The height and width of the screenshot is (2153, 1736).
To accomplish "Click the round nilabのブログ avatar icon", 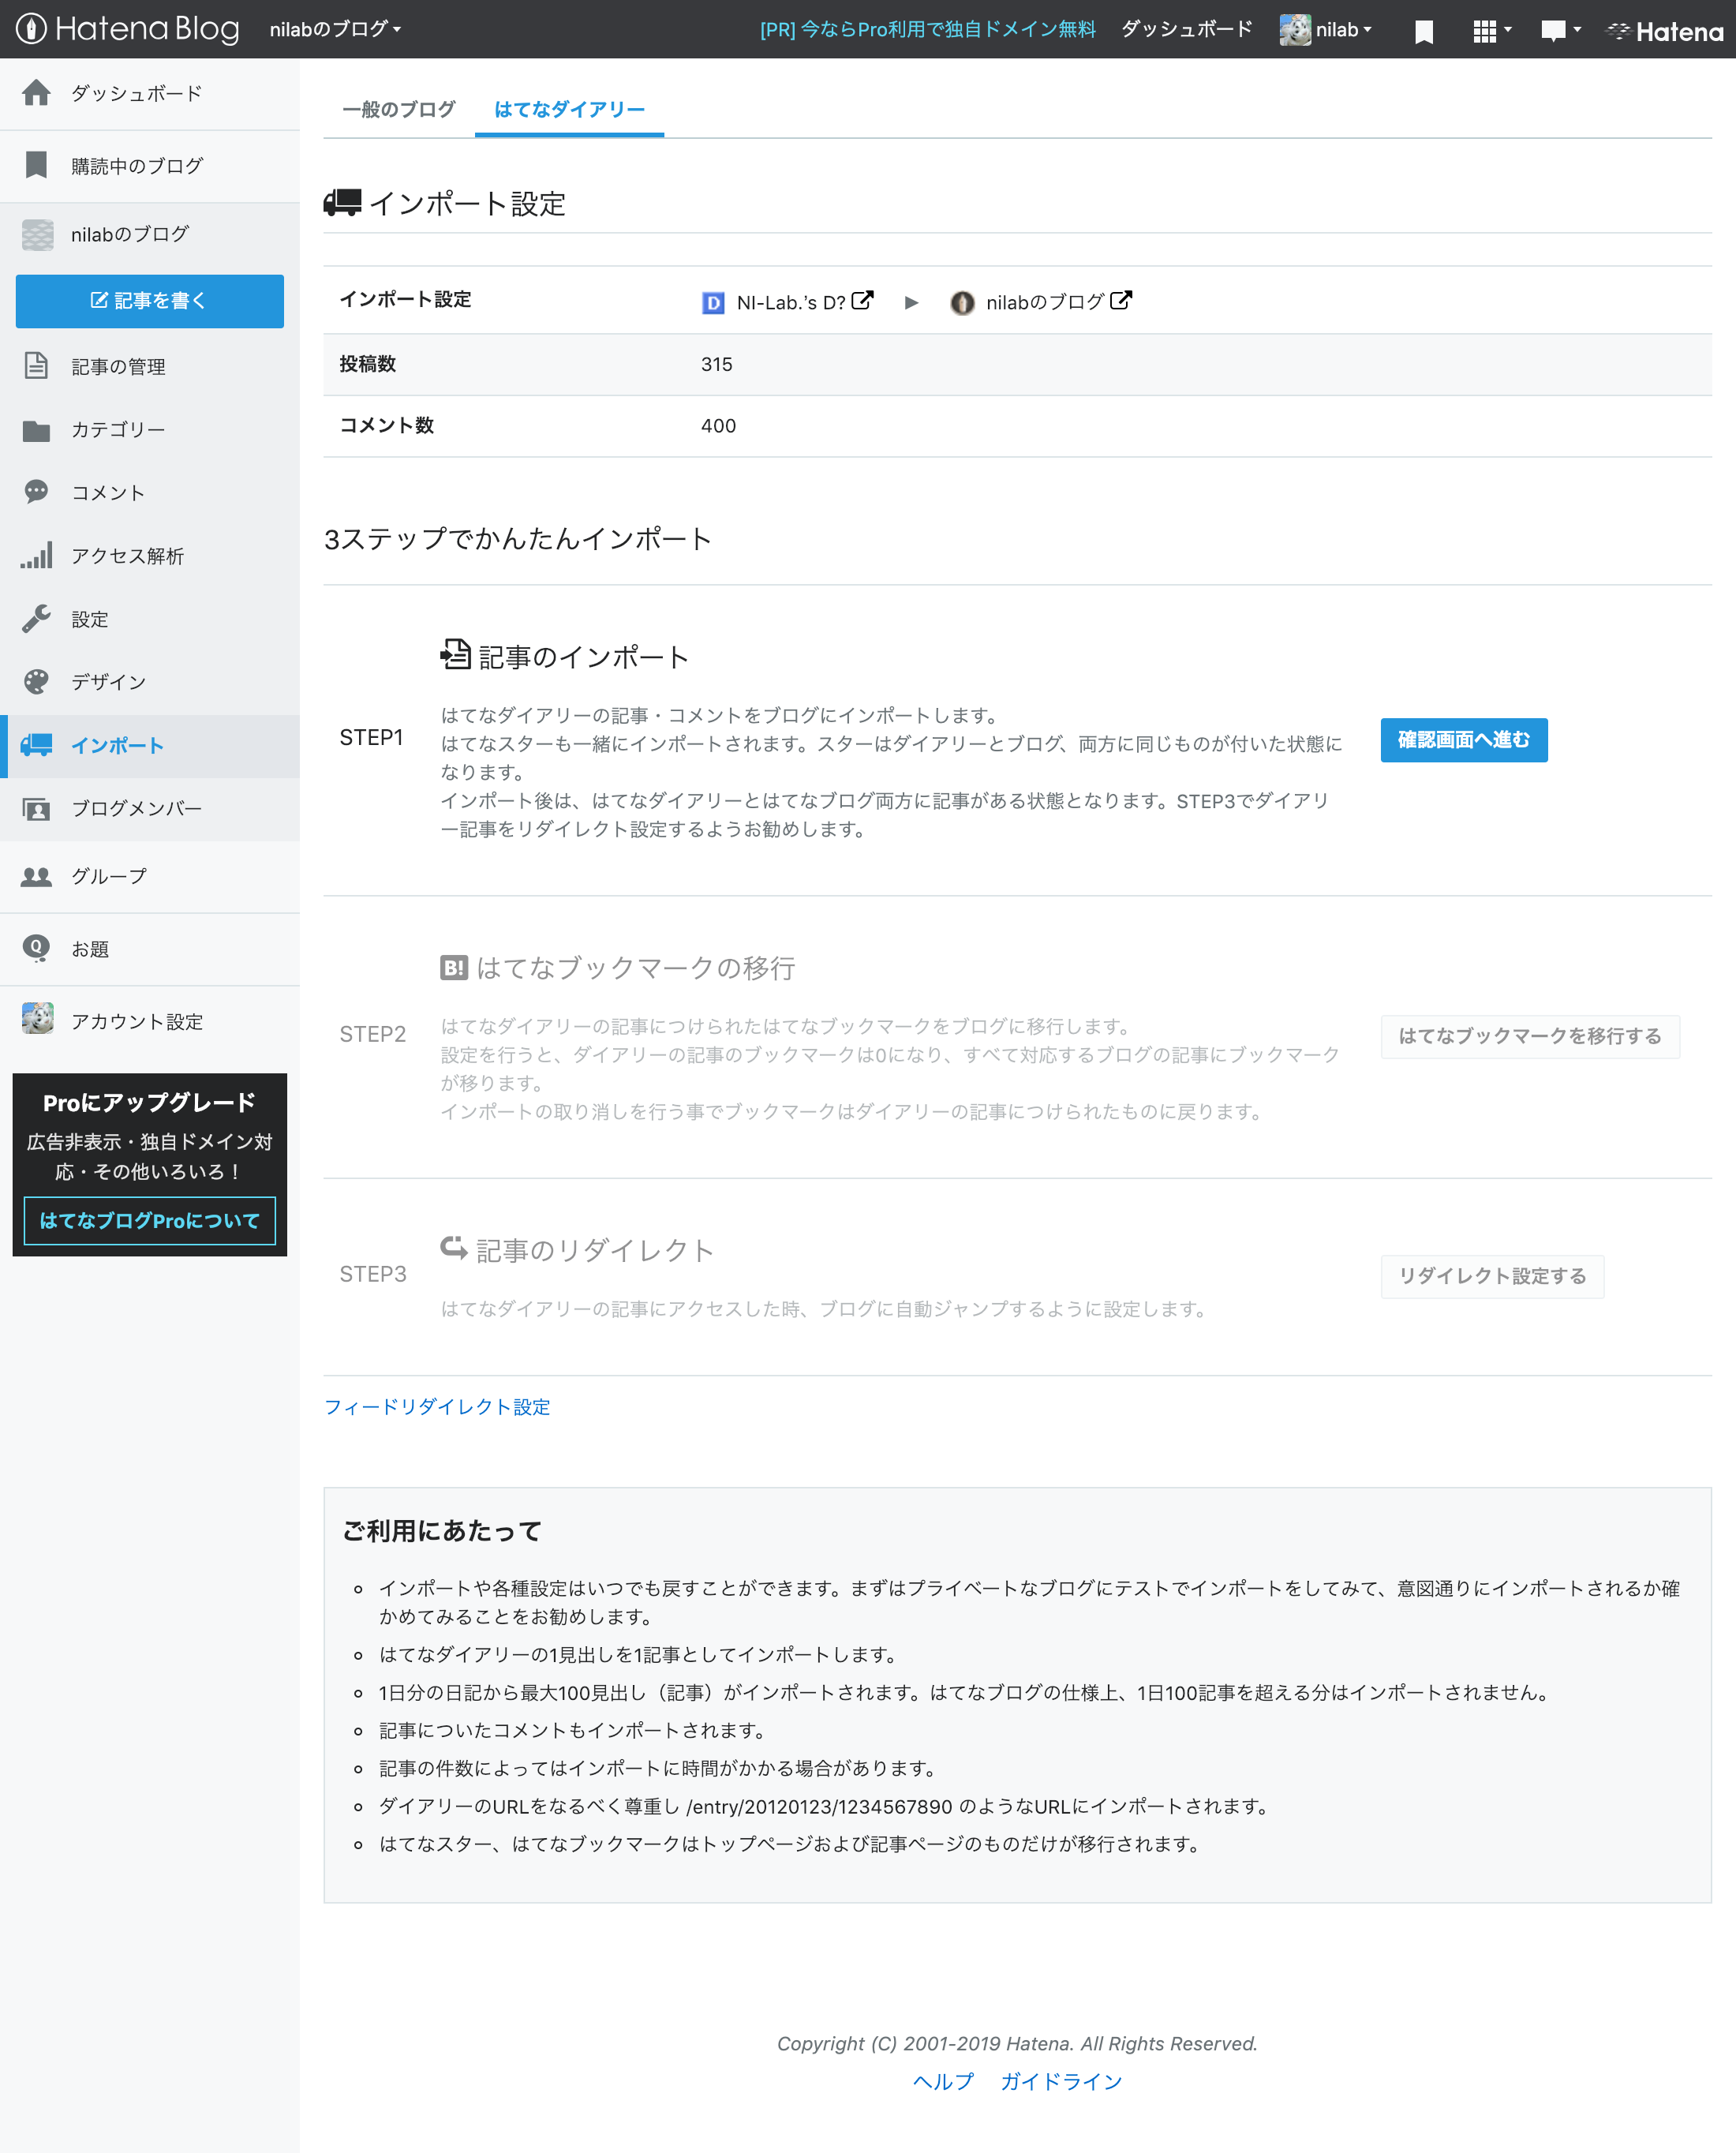I will pyautogui.click(x=963, y=303).
